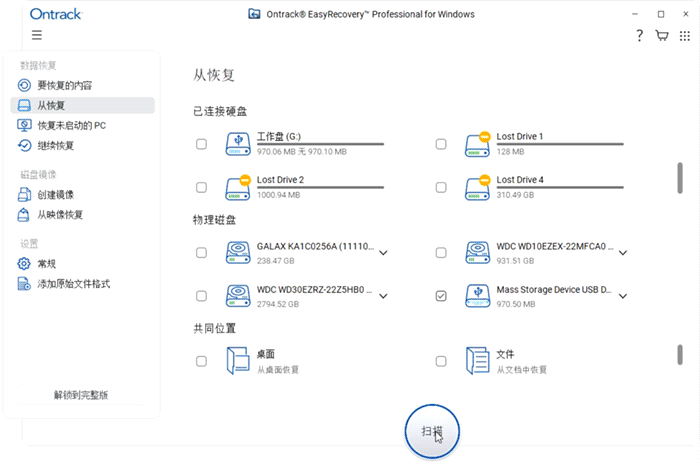This screenshot has height=464, width=700.
Task: Click the WDC WD30EZRZ disk icon
Action: click(238, 296)
